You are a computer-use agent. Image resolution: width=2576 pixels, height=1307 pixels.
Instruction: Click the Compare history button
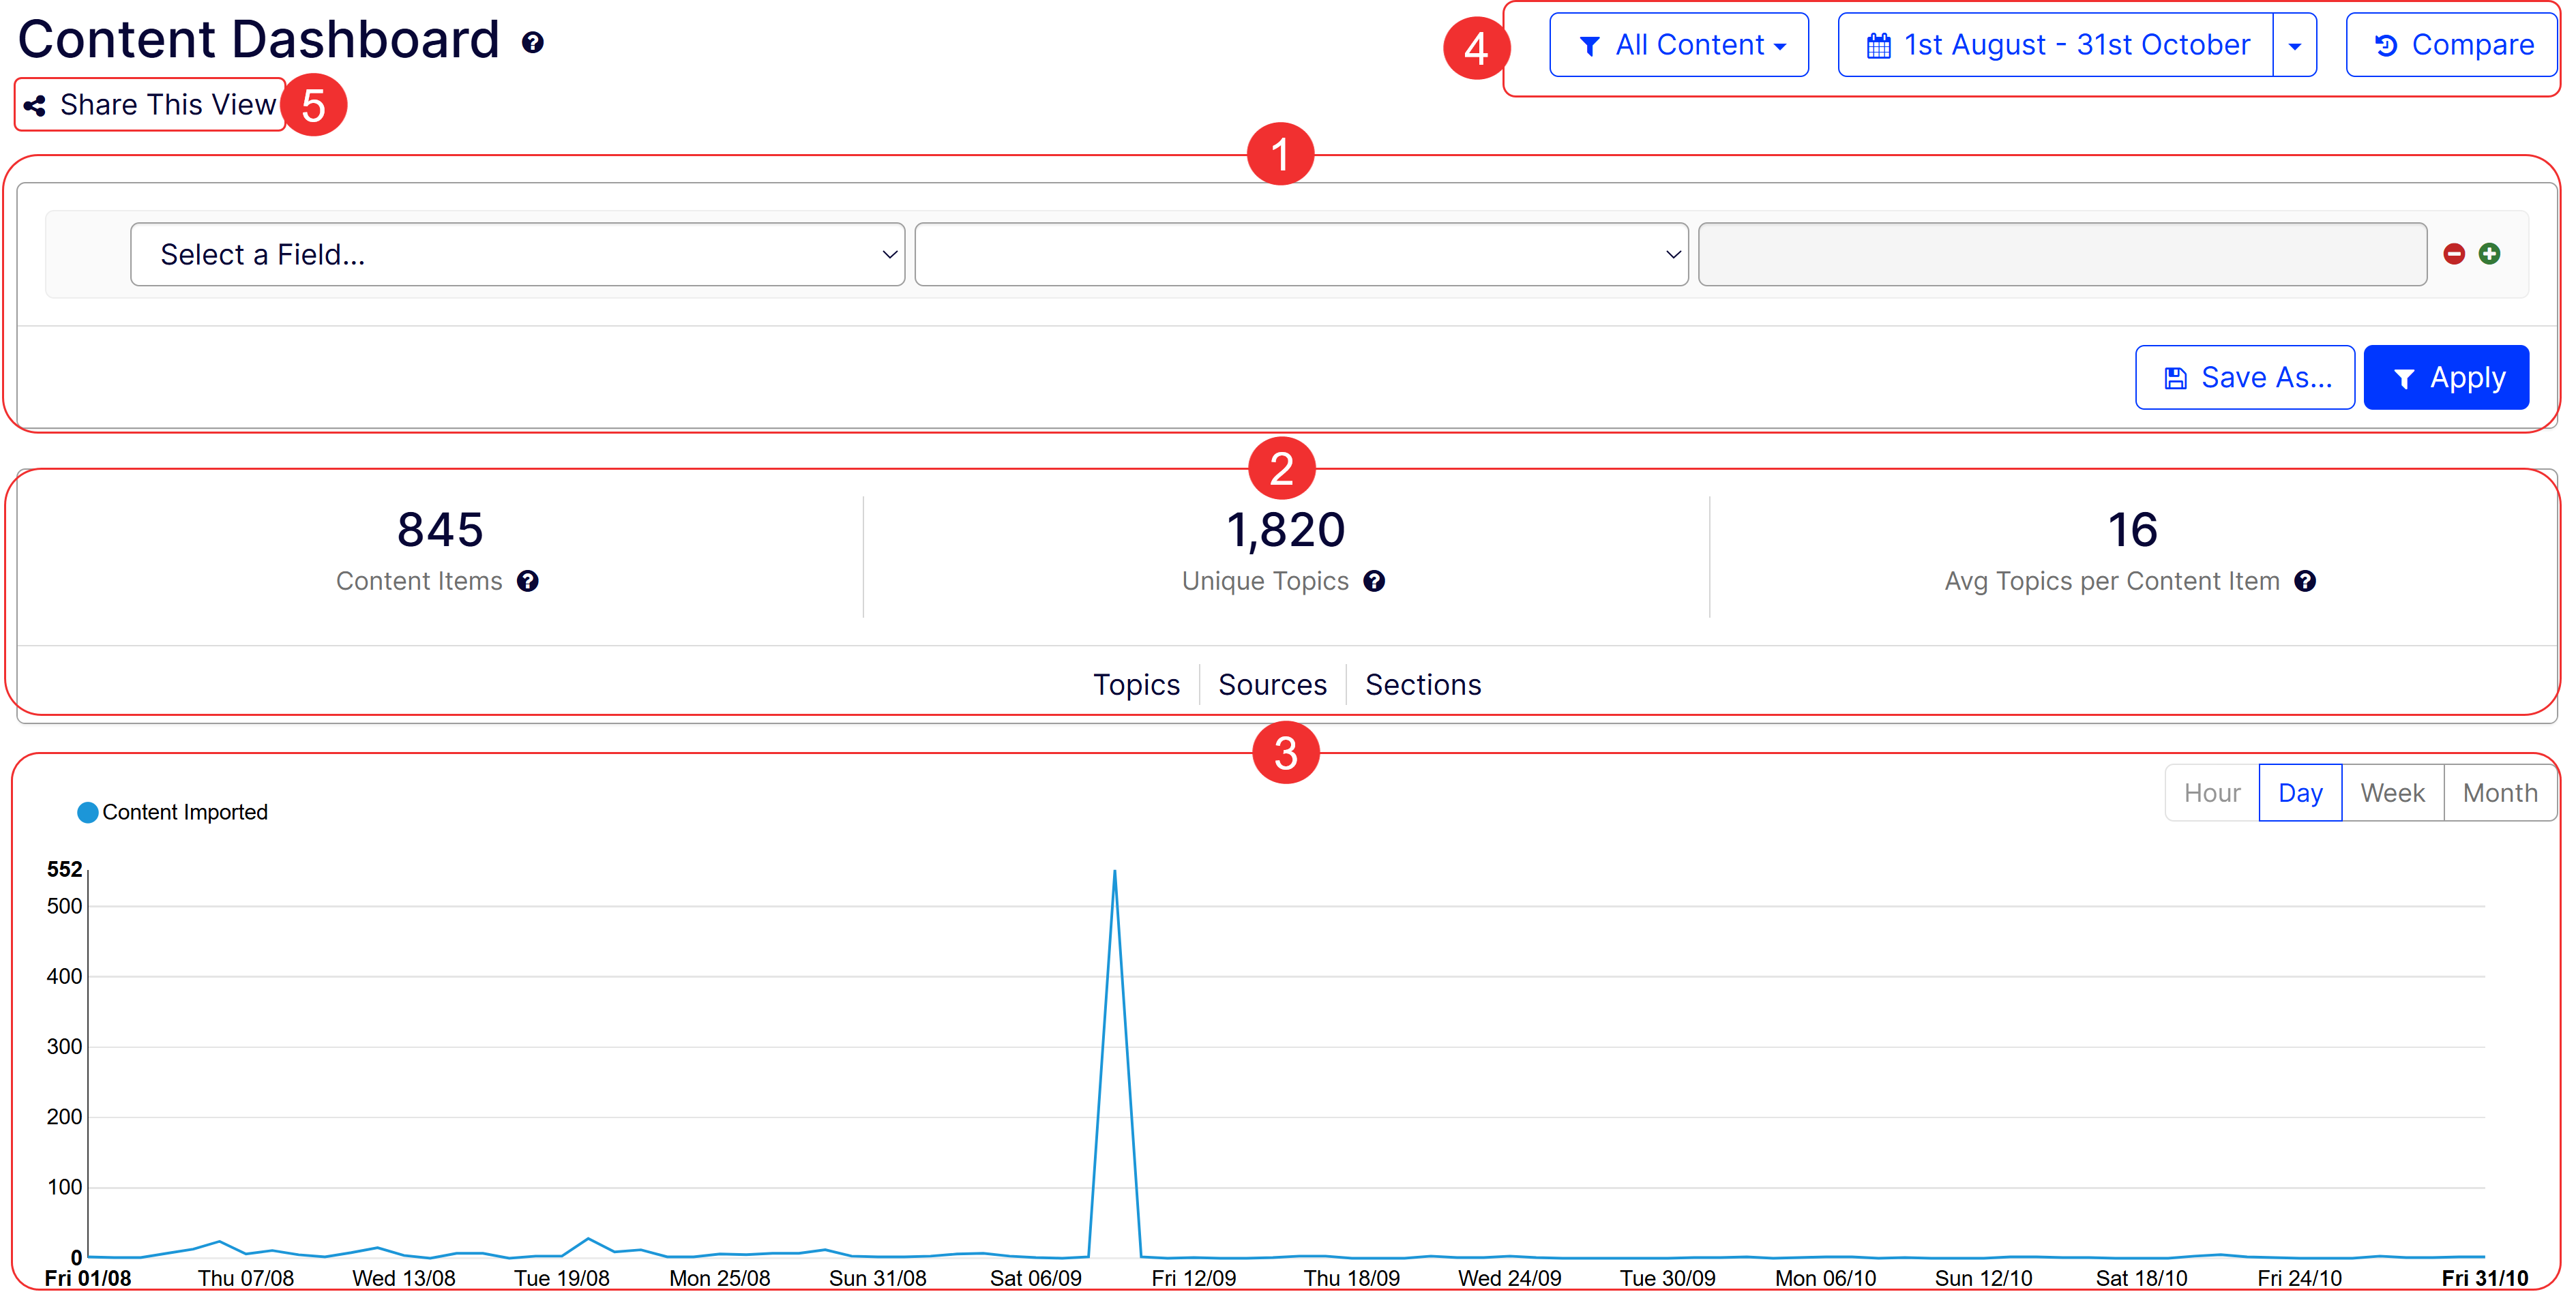[x=2453, y=45]
